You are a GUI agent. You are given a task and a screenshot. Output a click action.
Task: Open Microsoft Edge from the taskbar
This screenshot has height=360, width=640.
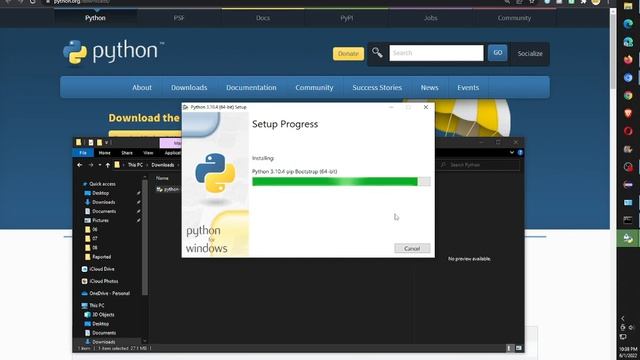[628, 24]
